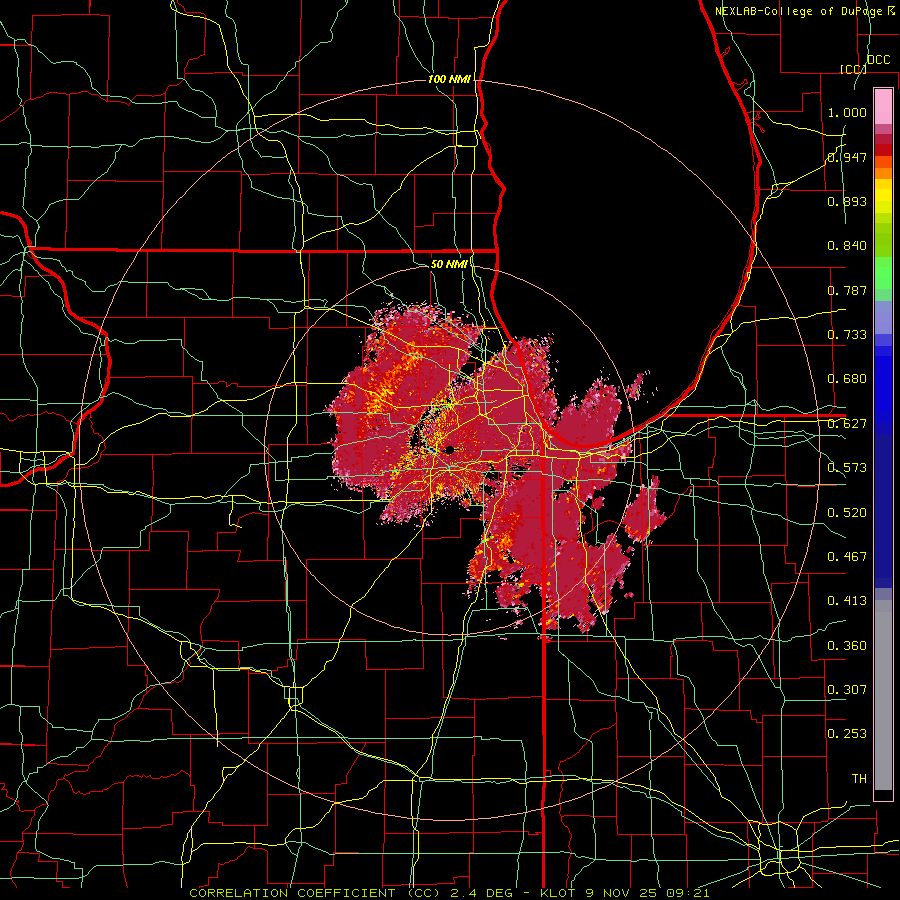900x900 pixels.
Task: Click the pink top segment of the color bar
Action: click(883, 106)
